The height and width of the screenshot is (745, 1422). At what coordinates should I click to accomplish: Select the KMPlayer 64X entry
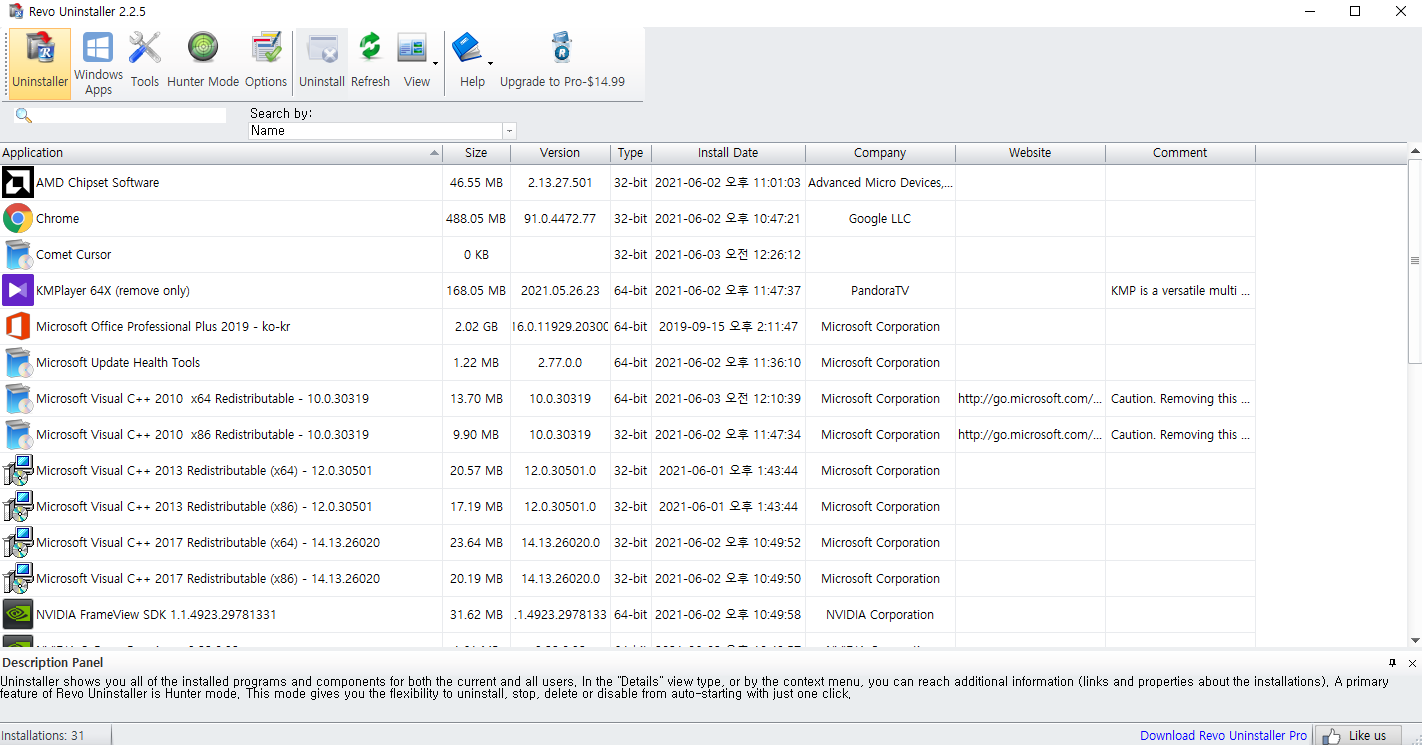[x=112, y=291]
